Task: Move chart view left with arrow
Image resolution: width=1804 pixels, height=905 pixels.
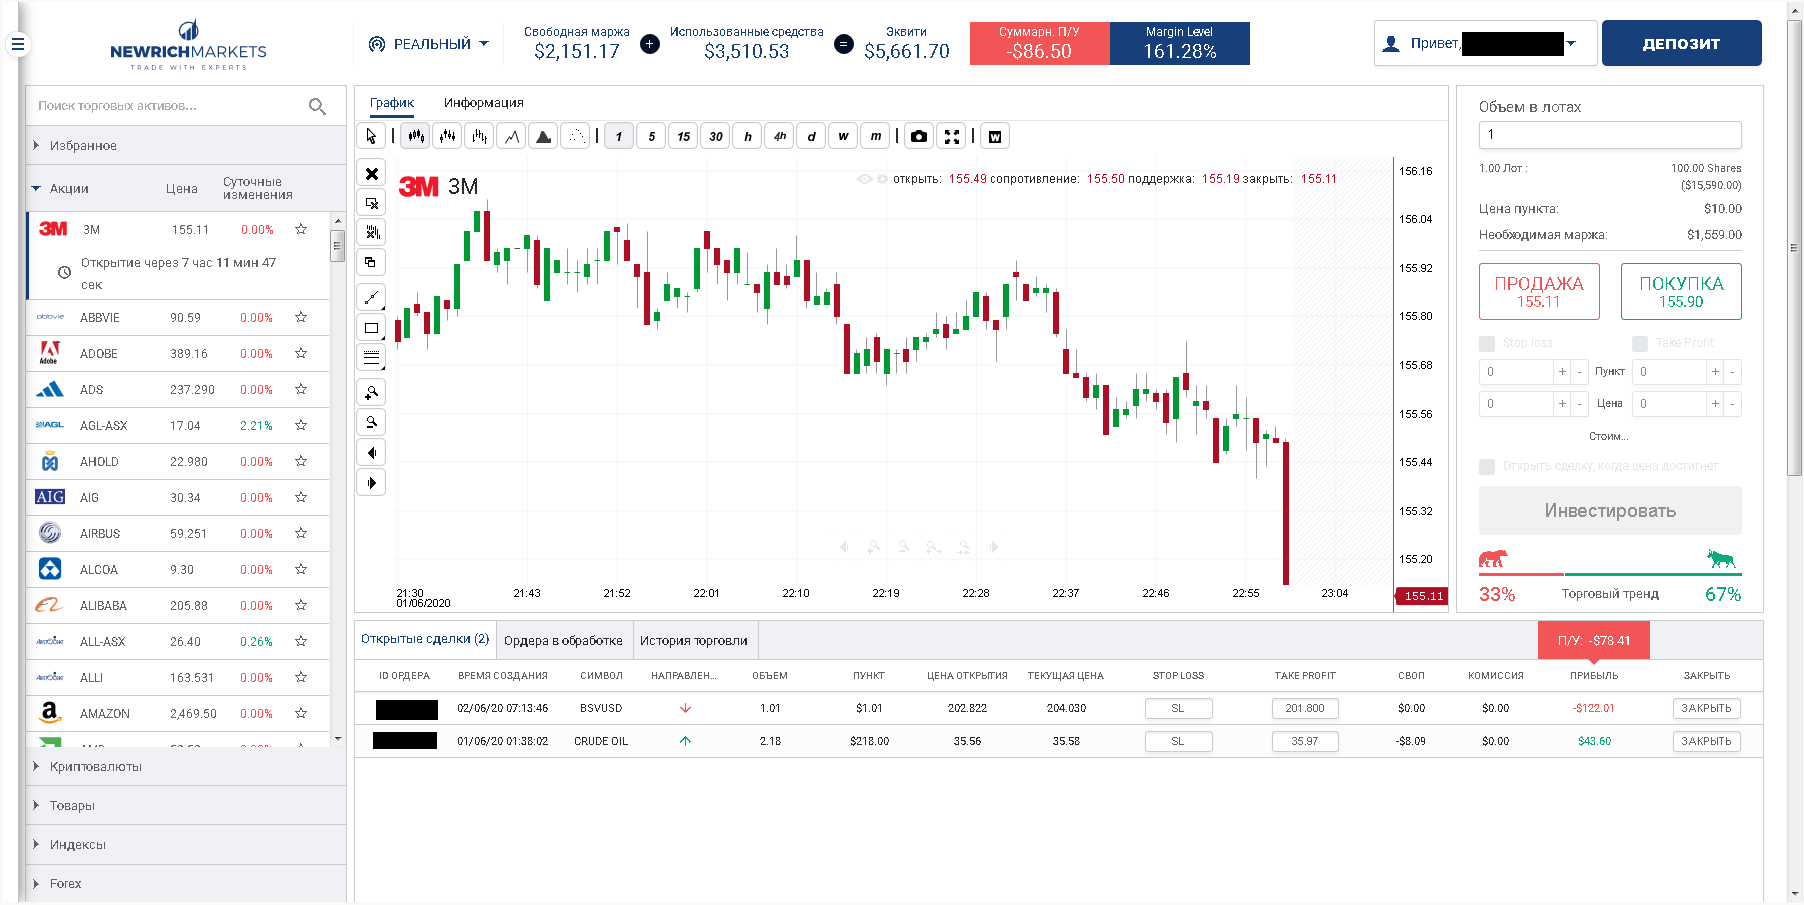Action: 372,453
